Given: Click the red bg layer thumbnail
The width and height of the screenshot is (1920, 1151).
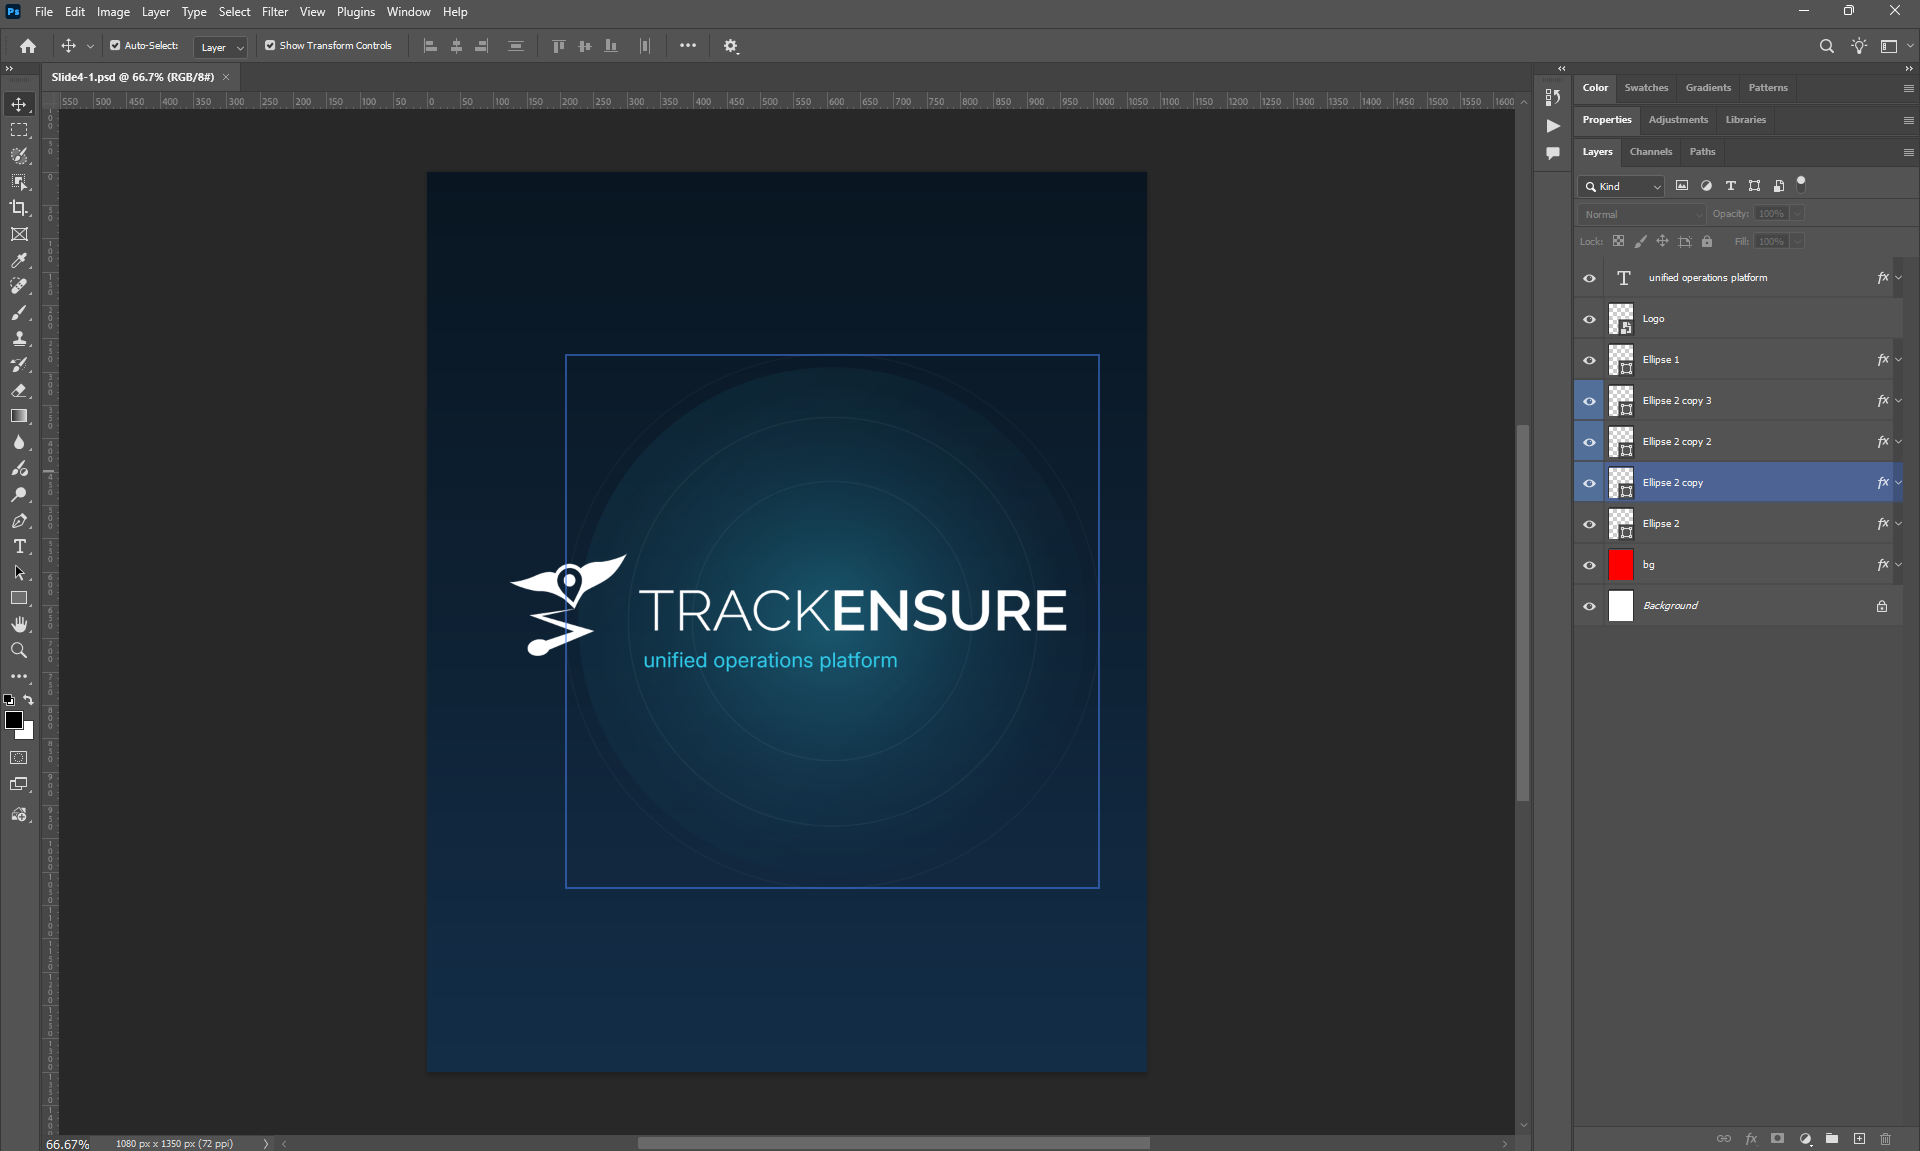Looking at the screenshot, I should click(1620, 565).
